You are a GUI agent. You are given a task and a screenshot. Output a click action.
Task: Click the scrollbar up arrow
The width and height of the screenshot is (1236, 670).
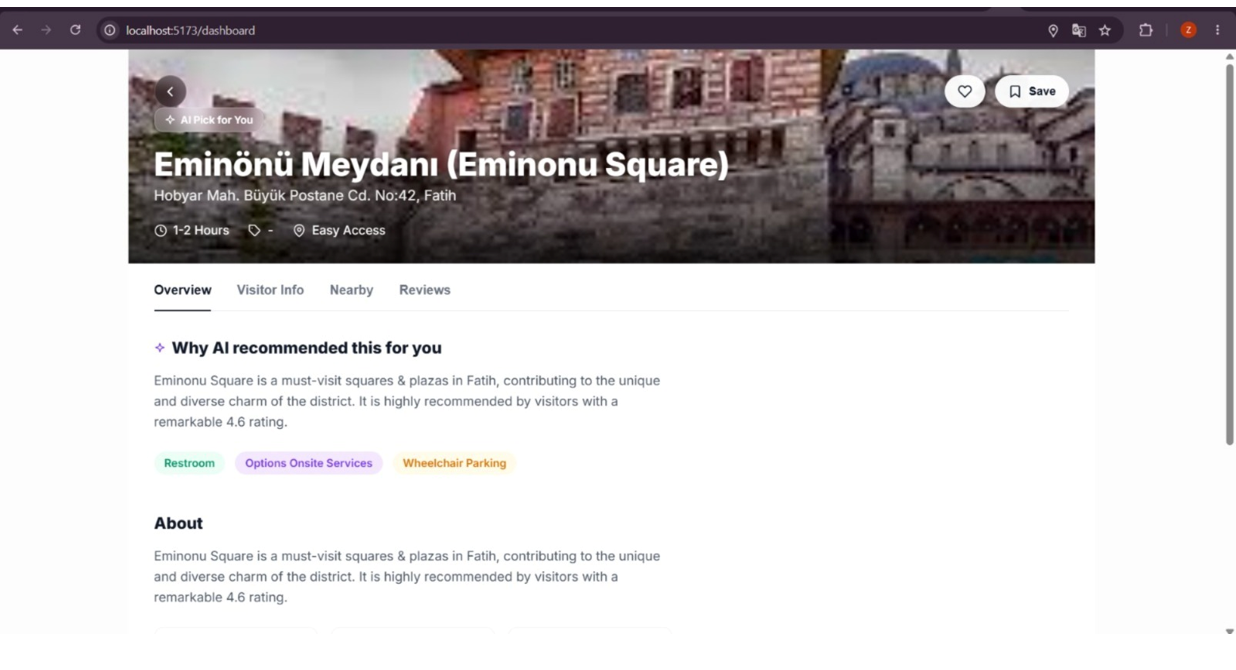click(1230, 56)
